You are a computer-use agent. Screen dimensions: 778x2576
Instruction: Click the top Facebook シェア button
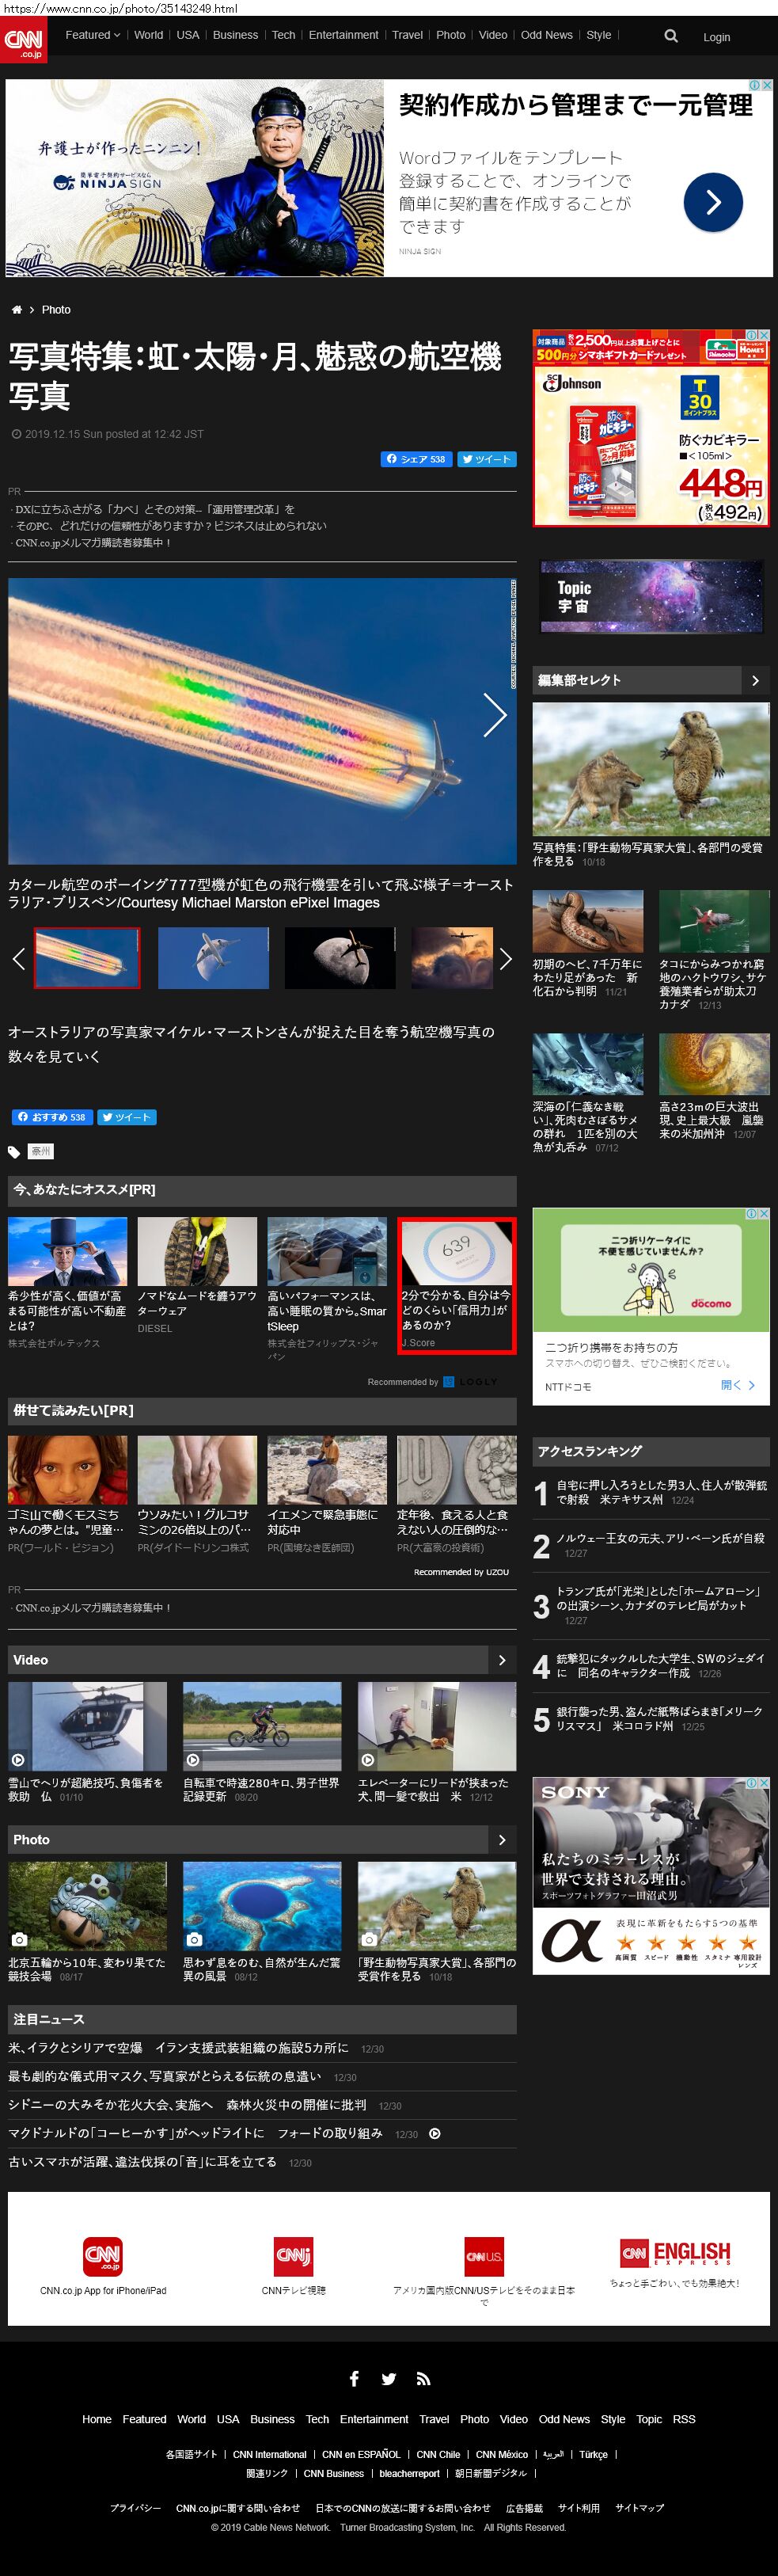click(x=416, y=459)
